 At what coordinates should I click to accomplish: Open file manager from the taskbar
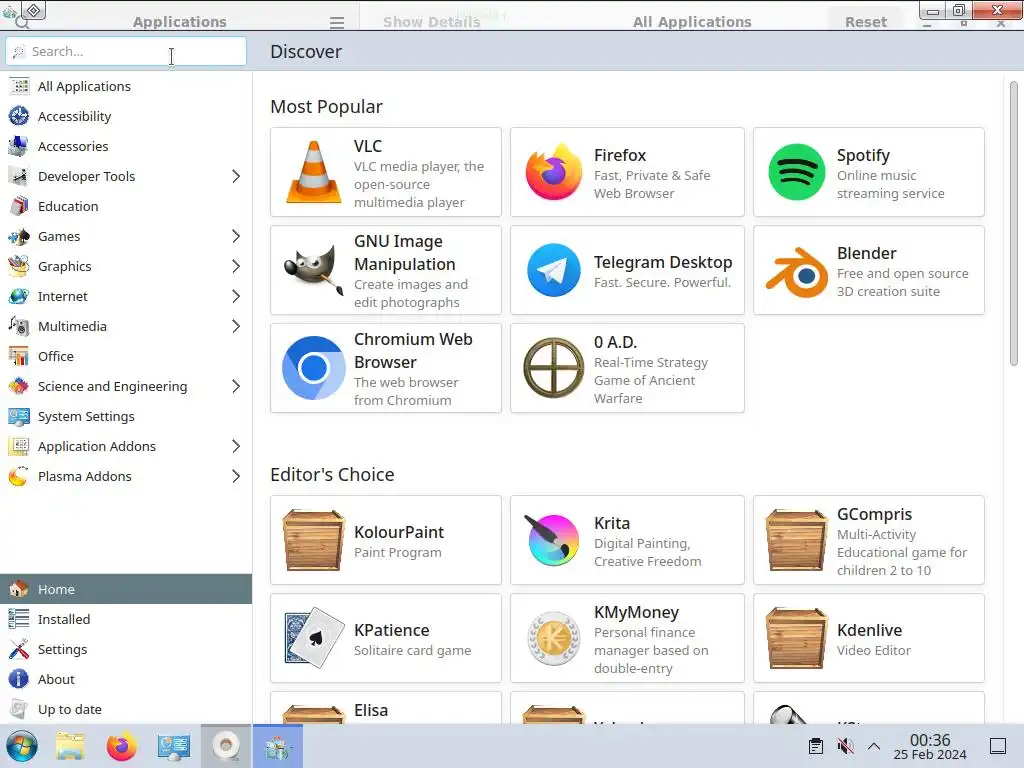[70, 746]
